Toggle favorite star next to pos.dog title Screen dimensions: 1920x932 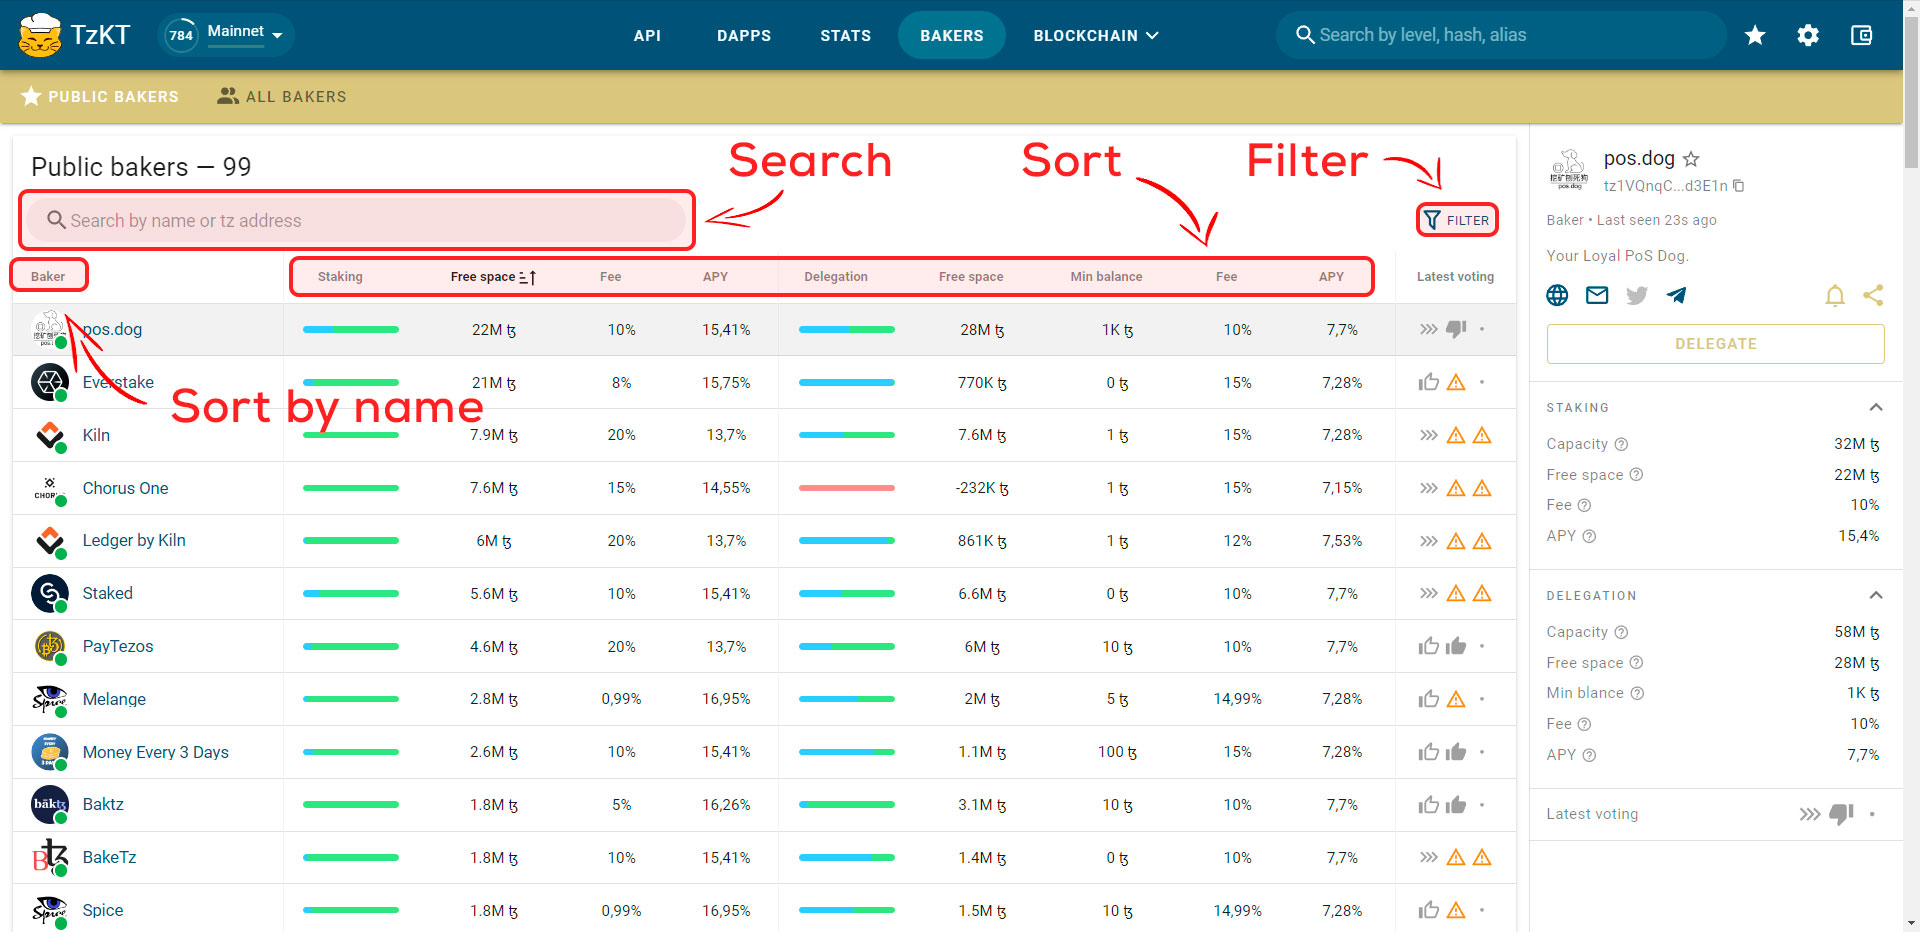tap(1691, 159)
